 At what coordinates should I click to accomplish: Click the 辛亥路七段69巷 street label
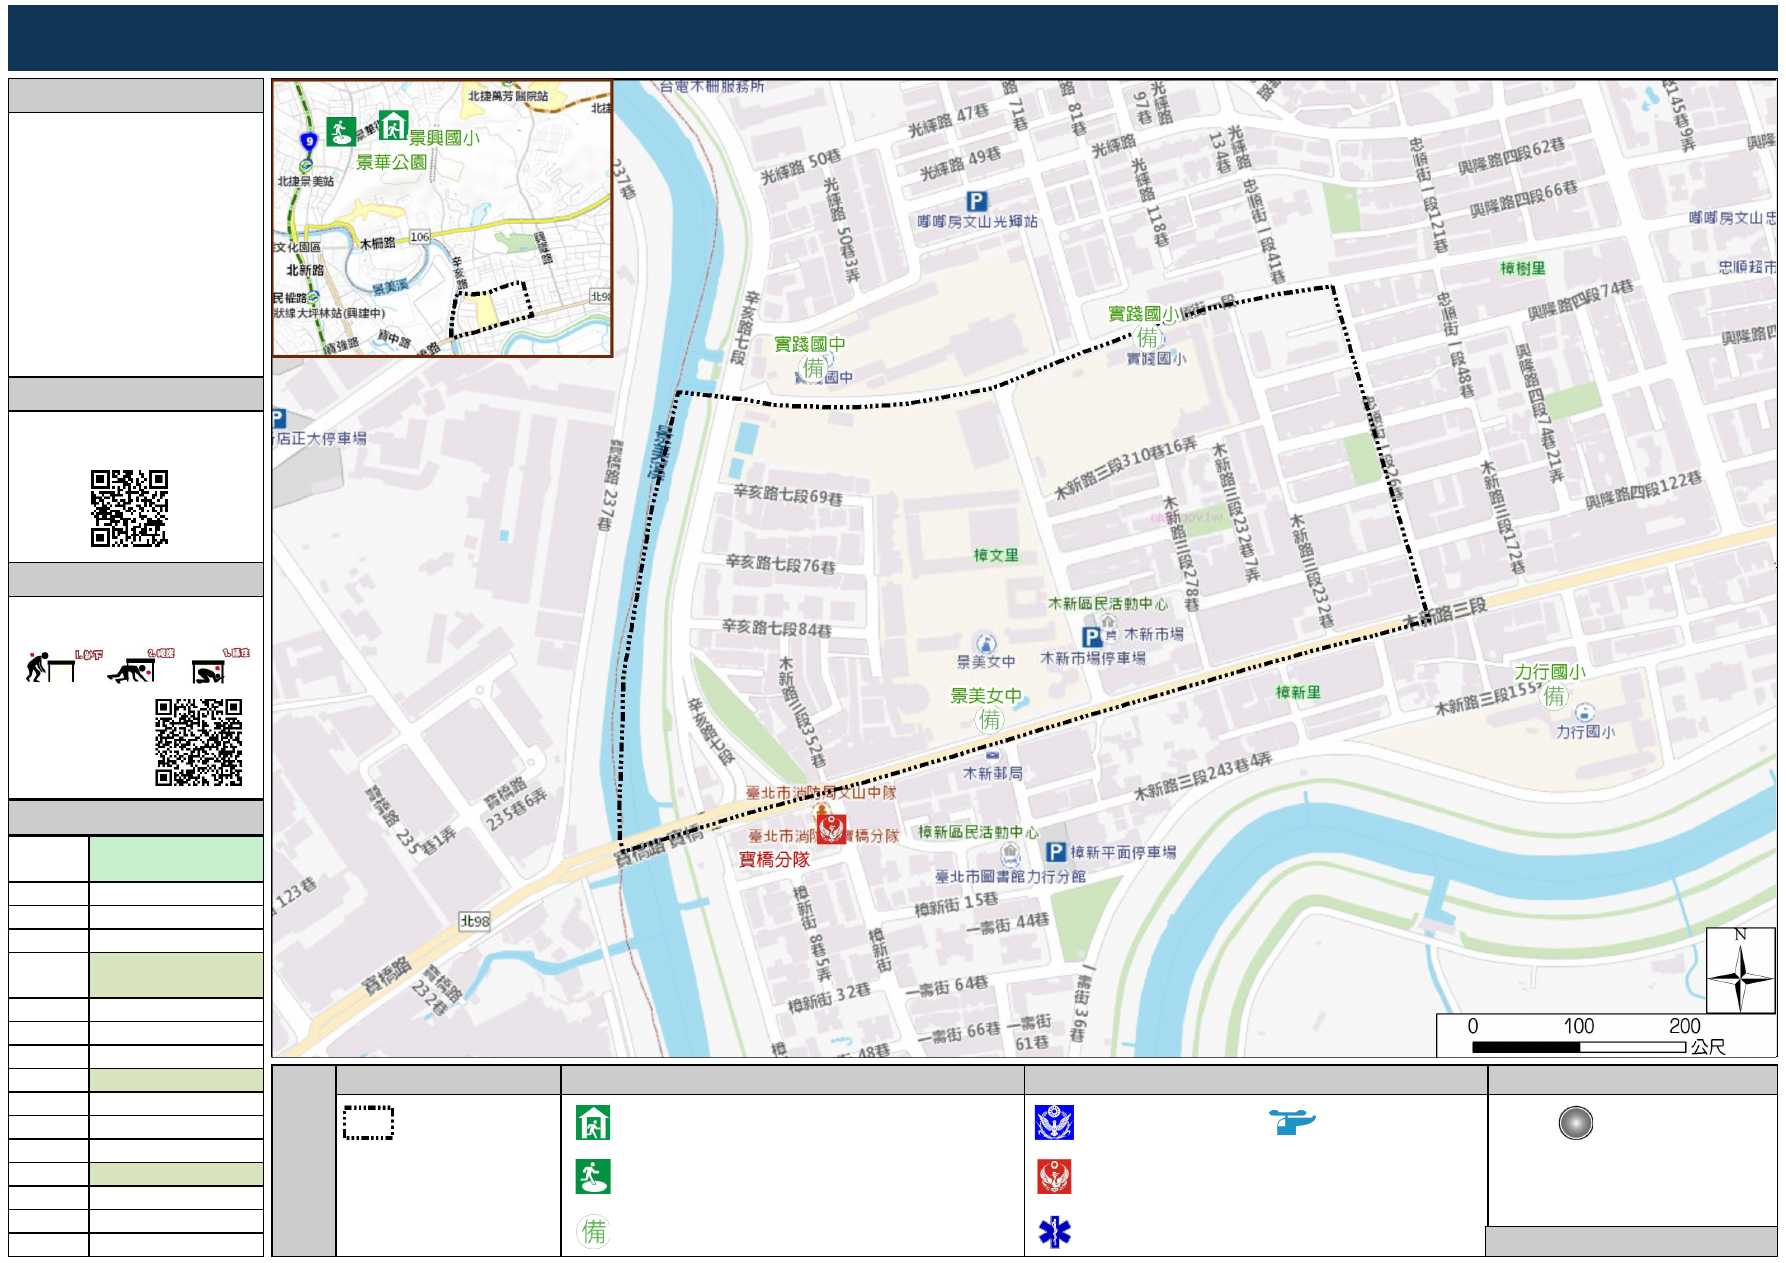(x=788, y=494)
